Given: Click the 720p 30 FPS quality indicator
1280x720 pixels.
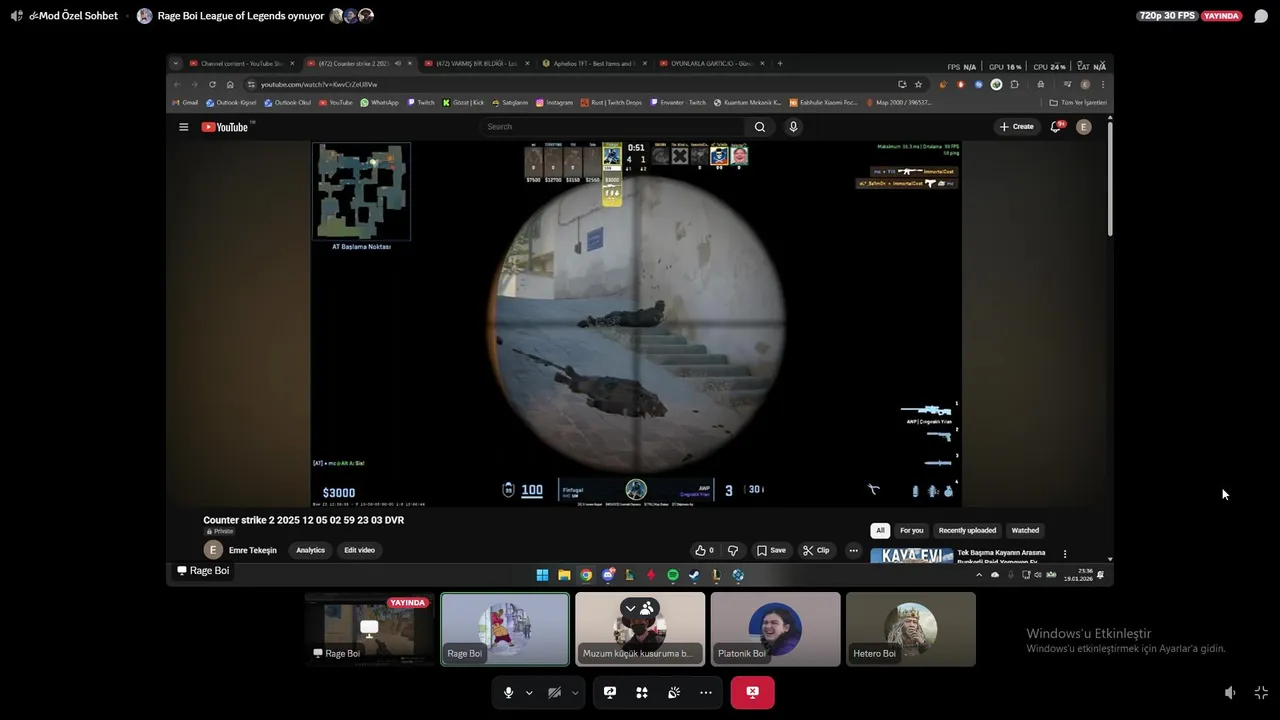Looking at the screenshot, I should pos(1166,16).
